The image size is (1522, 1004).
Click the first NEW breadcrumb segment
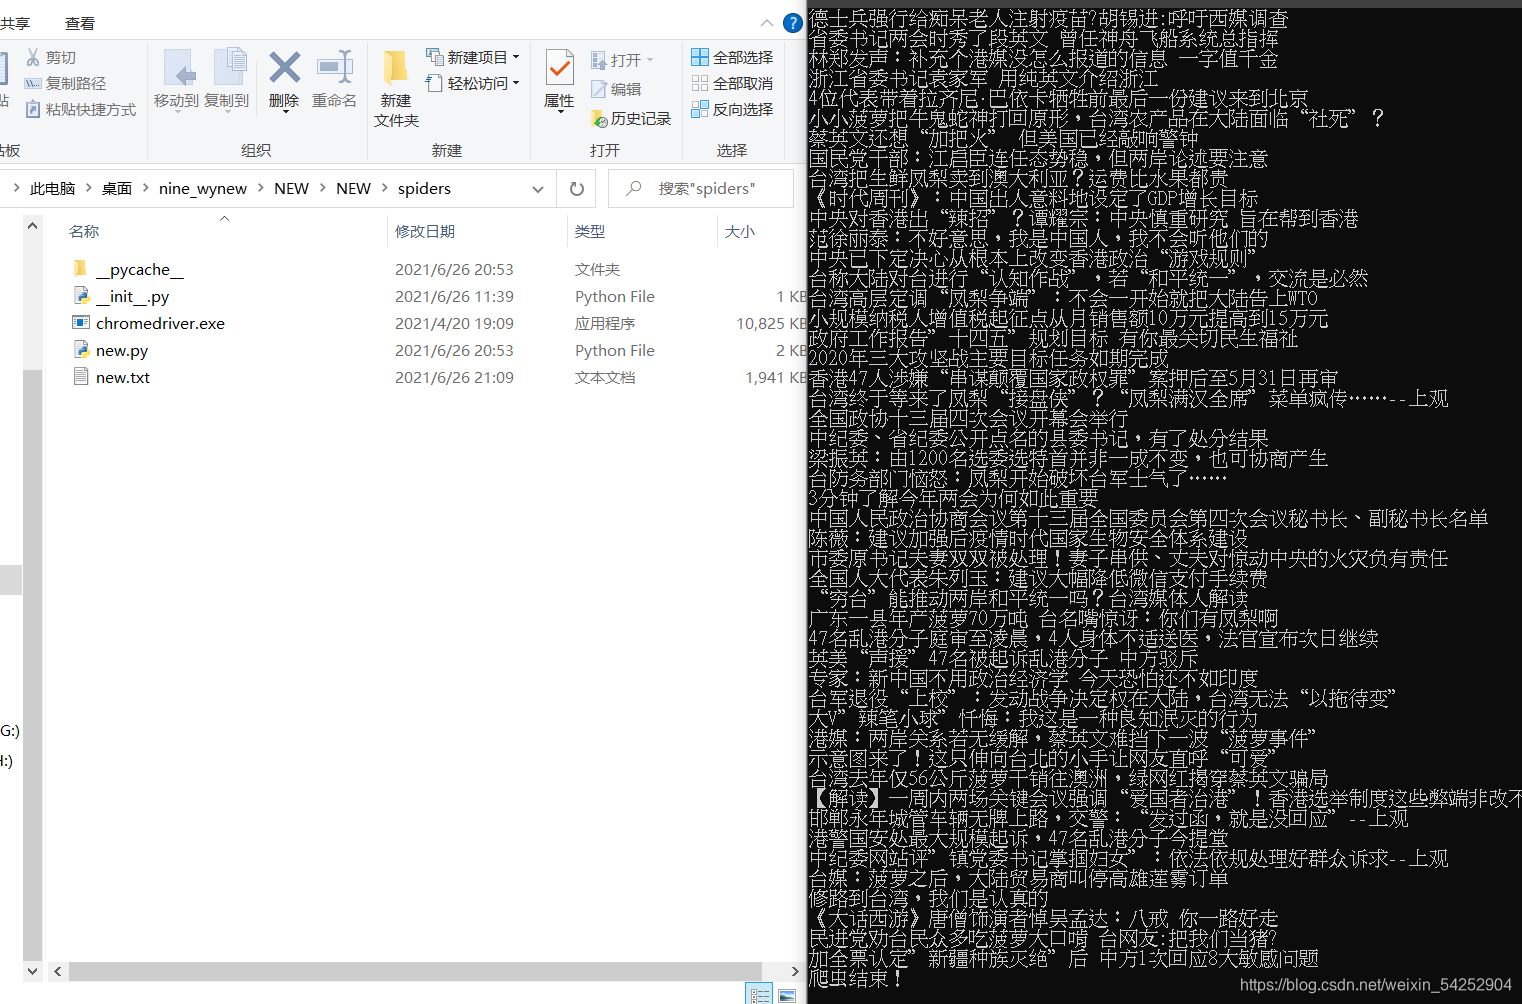tap(291, 188)
